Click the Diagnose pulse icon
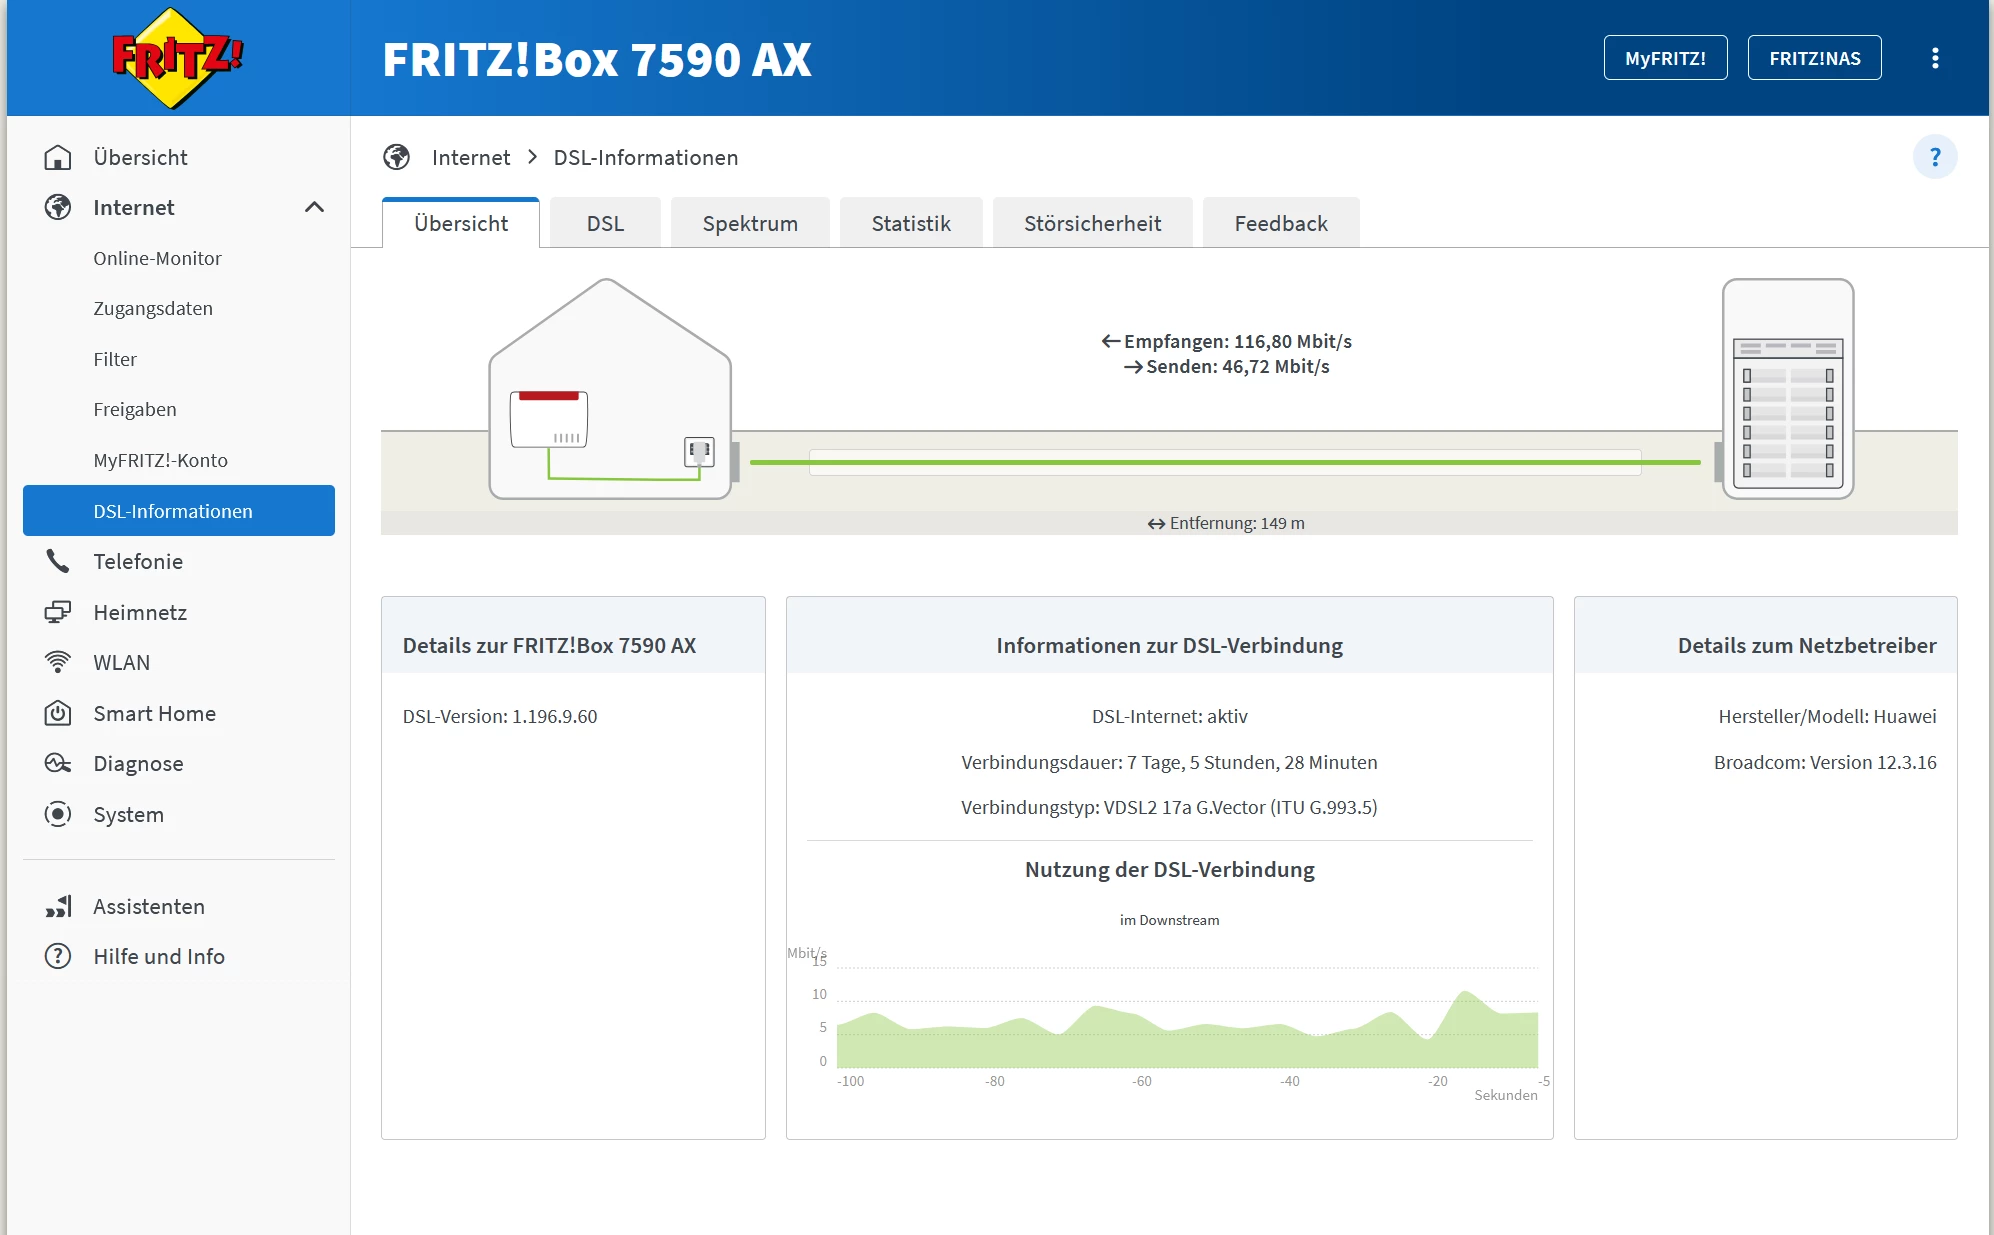This screenshot has height=1235, width=1994. click(x=58, y=764)
